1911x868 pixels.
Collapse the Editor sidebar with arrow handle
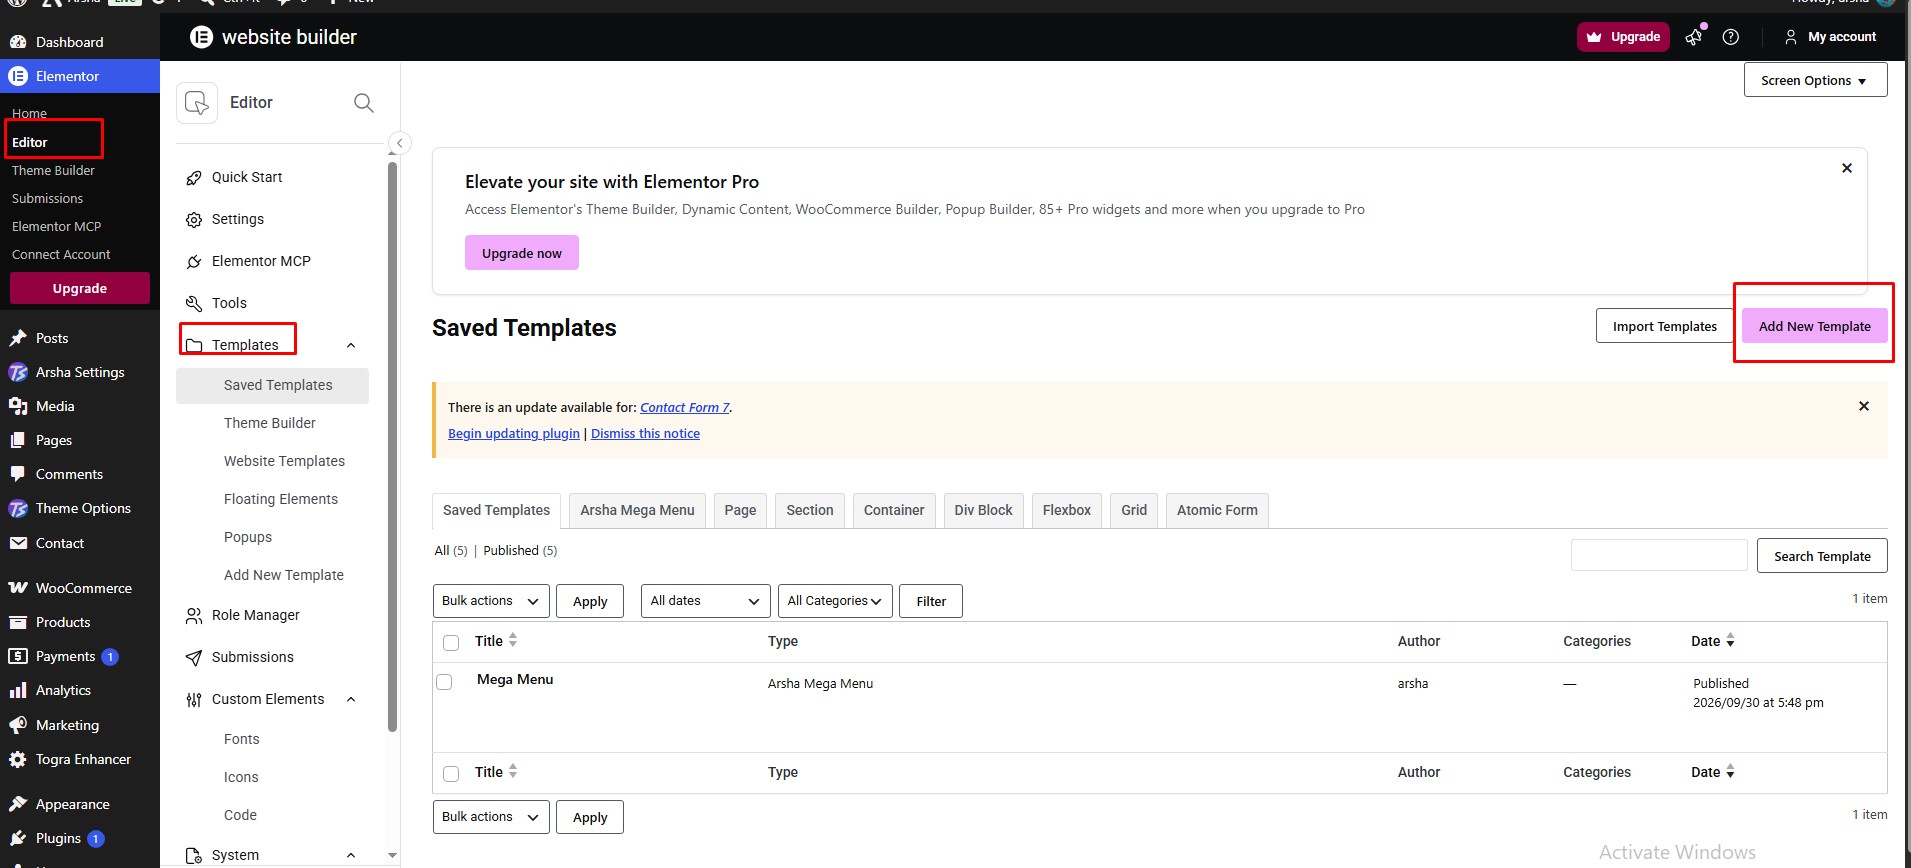(400, 143)
